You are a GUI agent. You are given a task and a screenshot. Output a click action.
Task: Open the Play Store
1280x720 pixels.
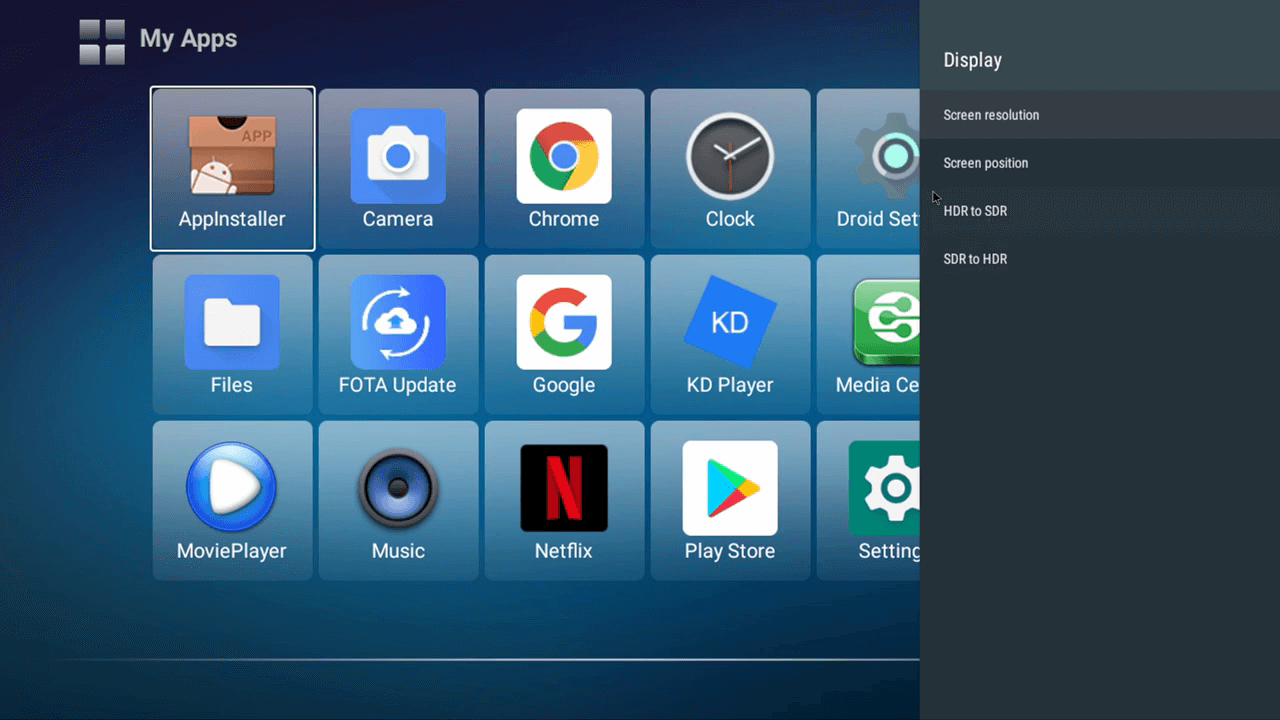(730, 500)
